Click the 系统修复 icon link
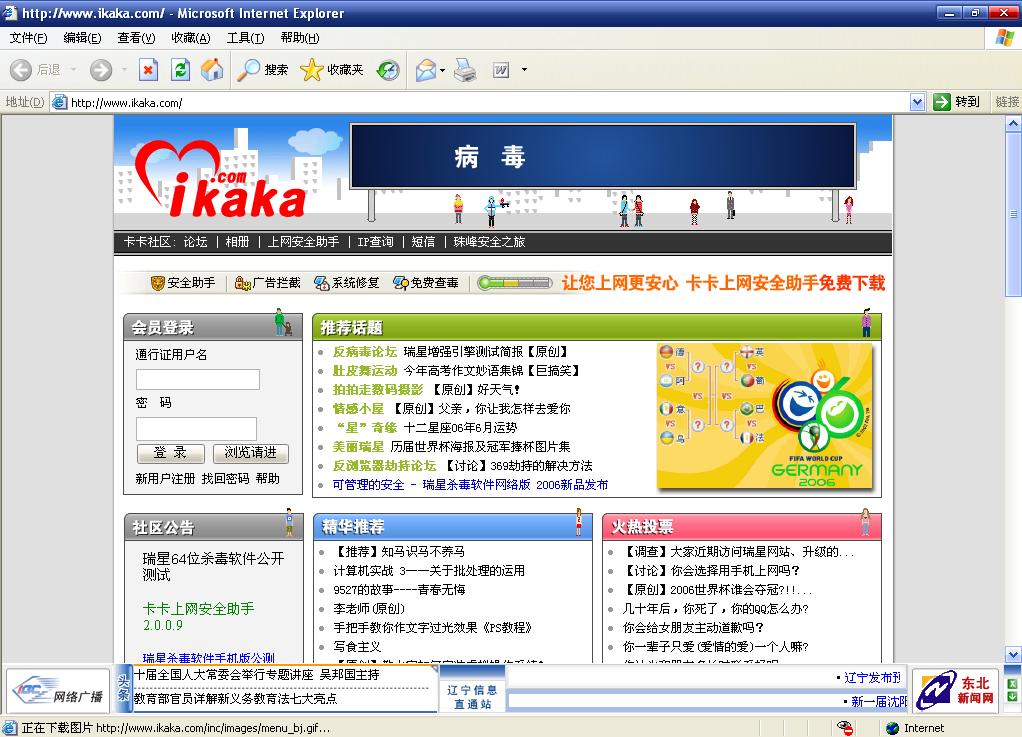Screen dimensions: 1022x737 [x=346, y=283]
